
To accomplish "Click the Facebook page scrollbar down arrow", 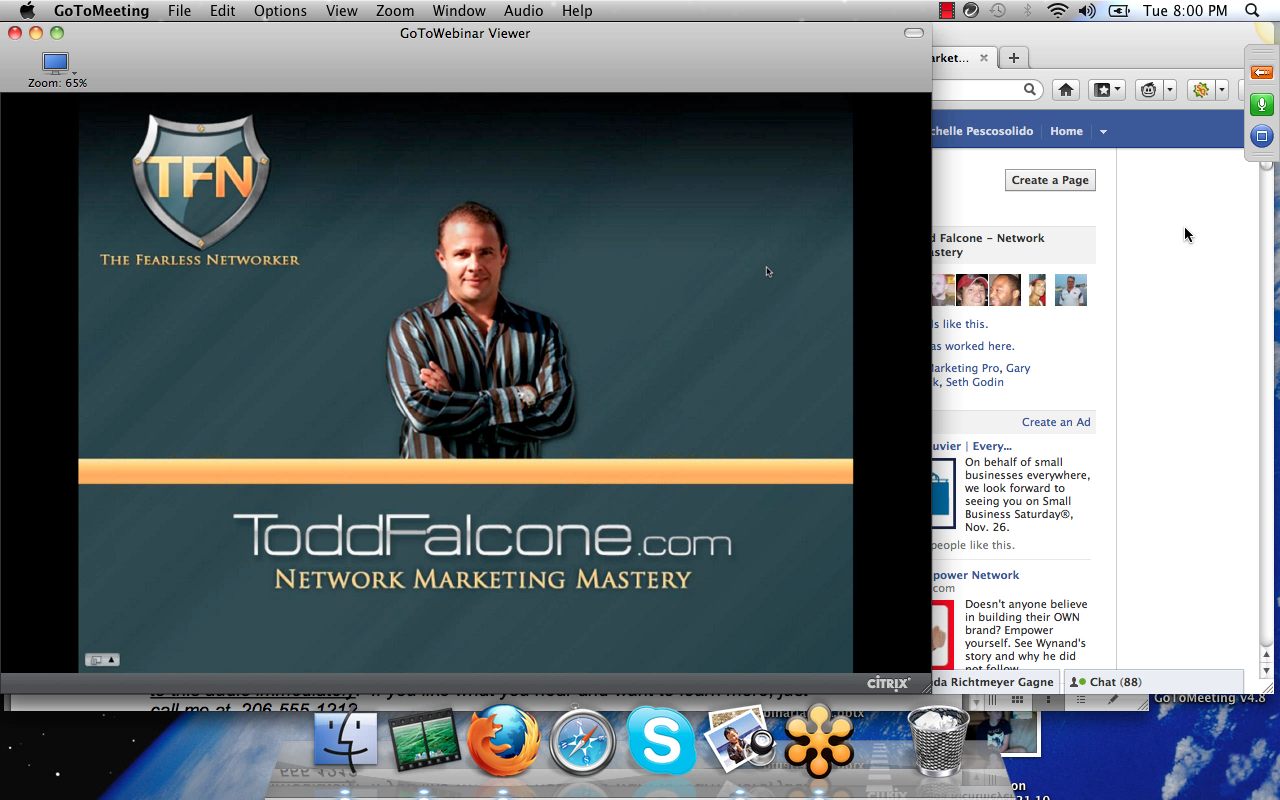I will (x=1266, y=669).
